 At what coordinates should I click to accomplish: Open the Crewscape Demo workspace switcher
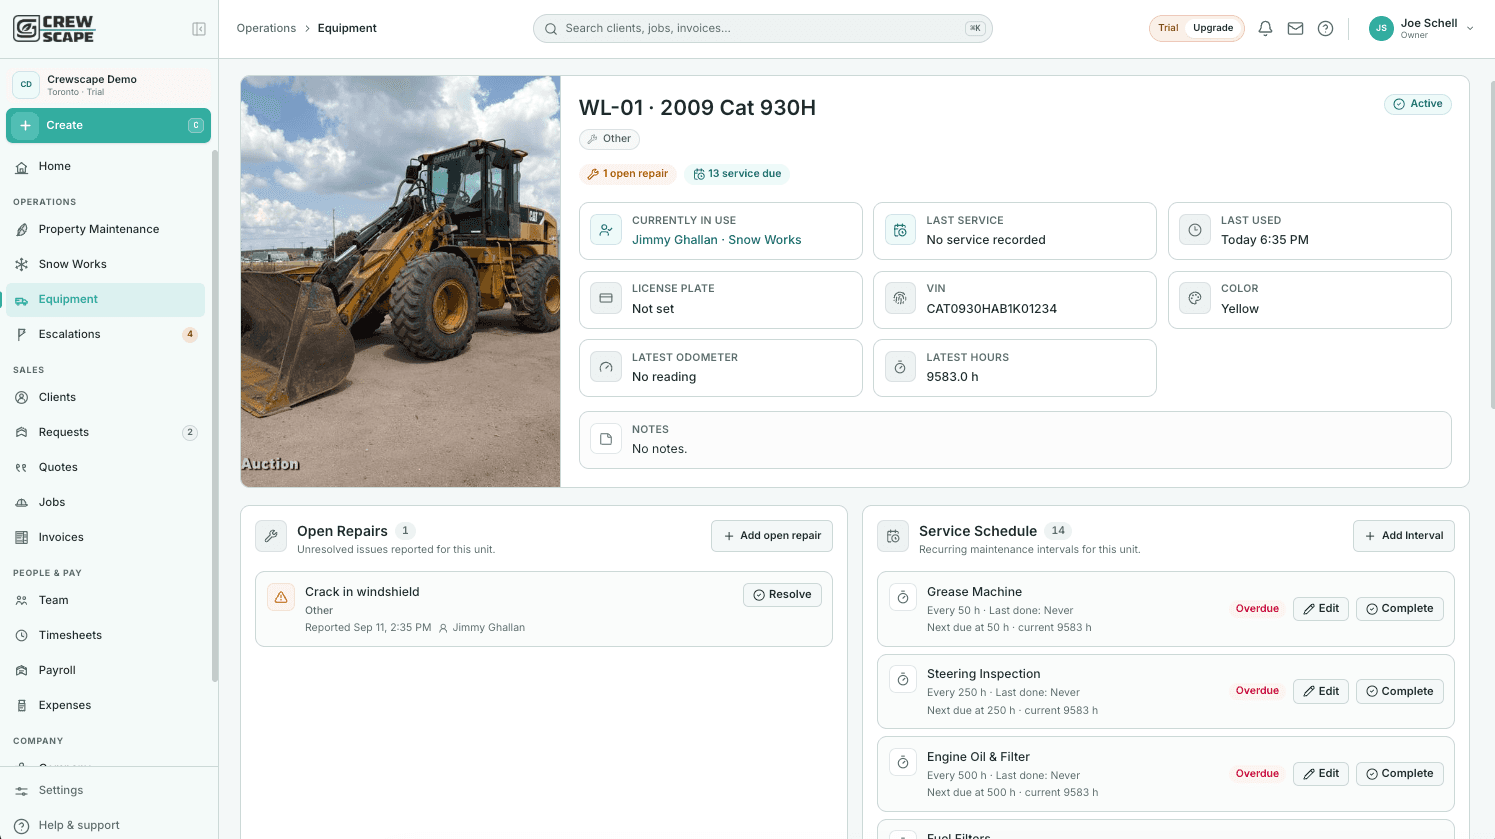[108, 85]
